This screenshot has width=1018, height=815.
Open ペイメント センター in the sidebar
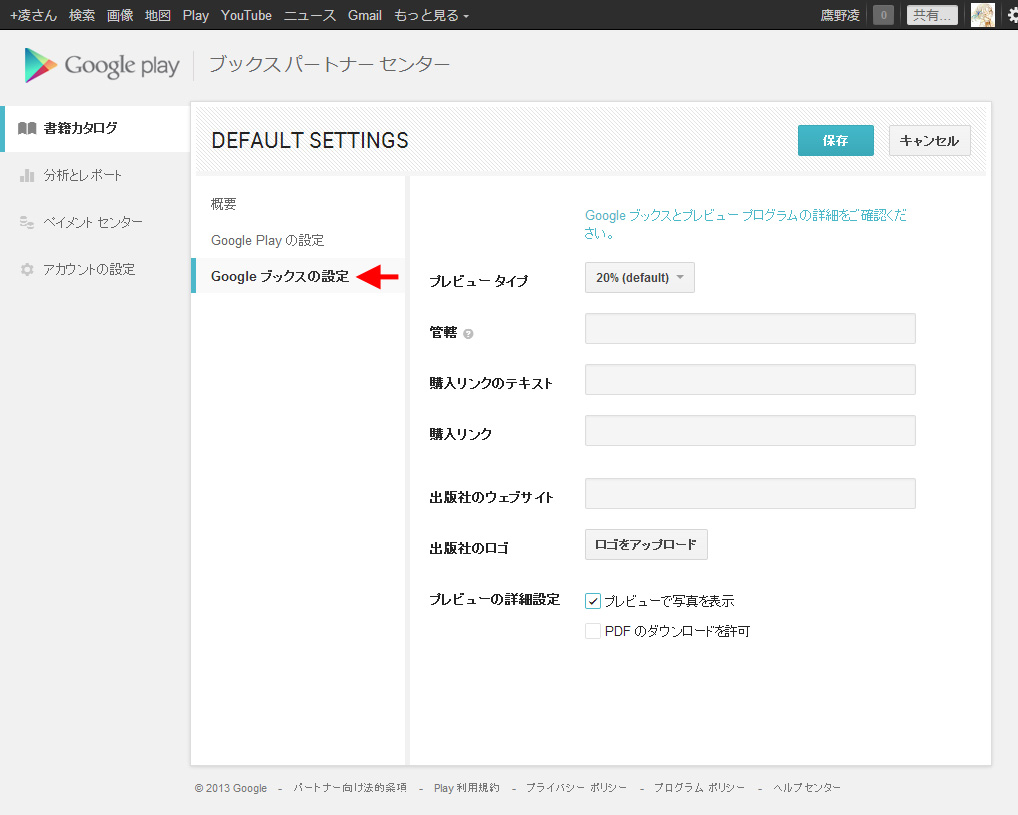95,222
